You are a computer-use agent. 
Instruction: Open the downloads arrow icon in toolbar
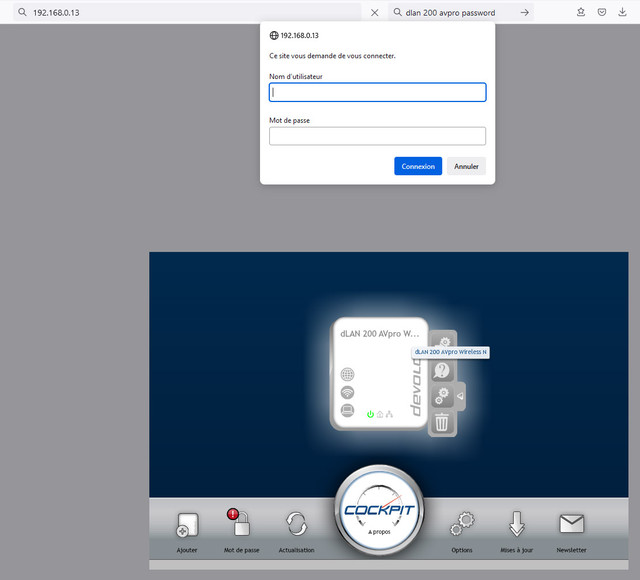click(x=622, y=12)
